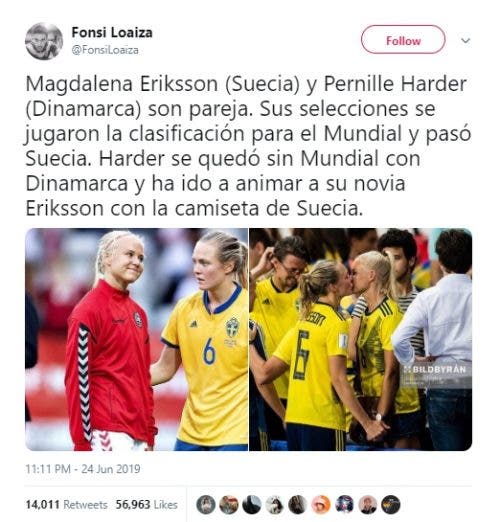Open the tweet timestamp 24 Jun 2019

pos(83,469)
